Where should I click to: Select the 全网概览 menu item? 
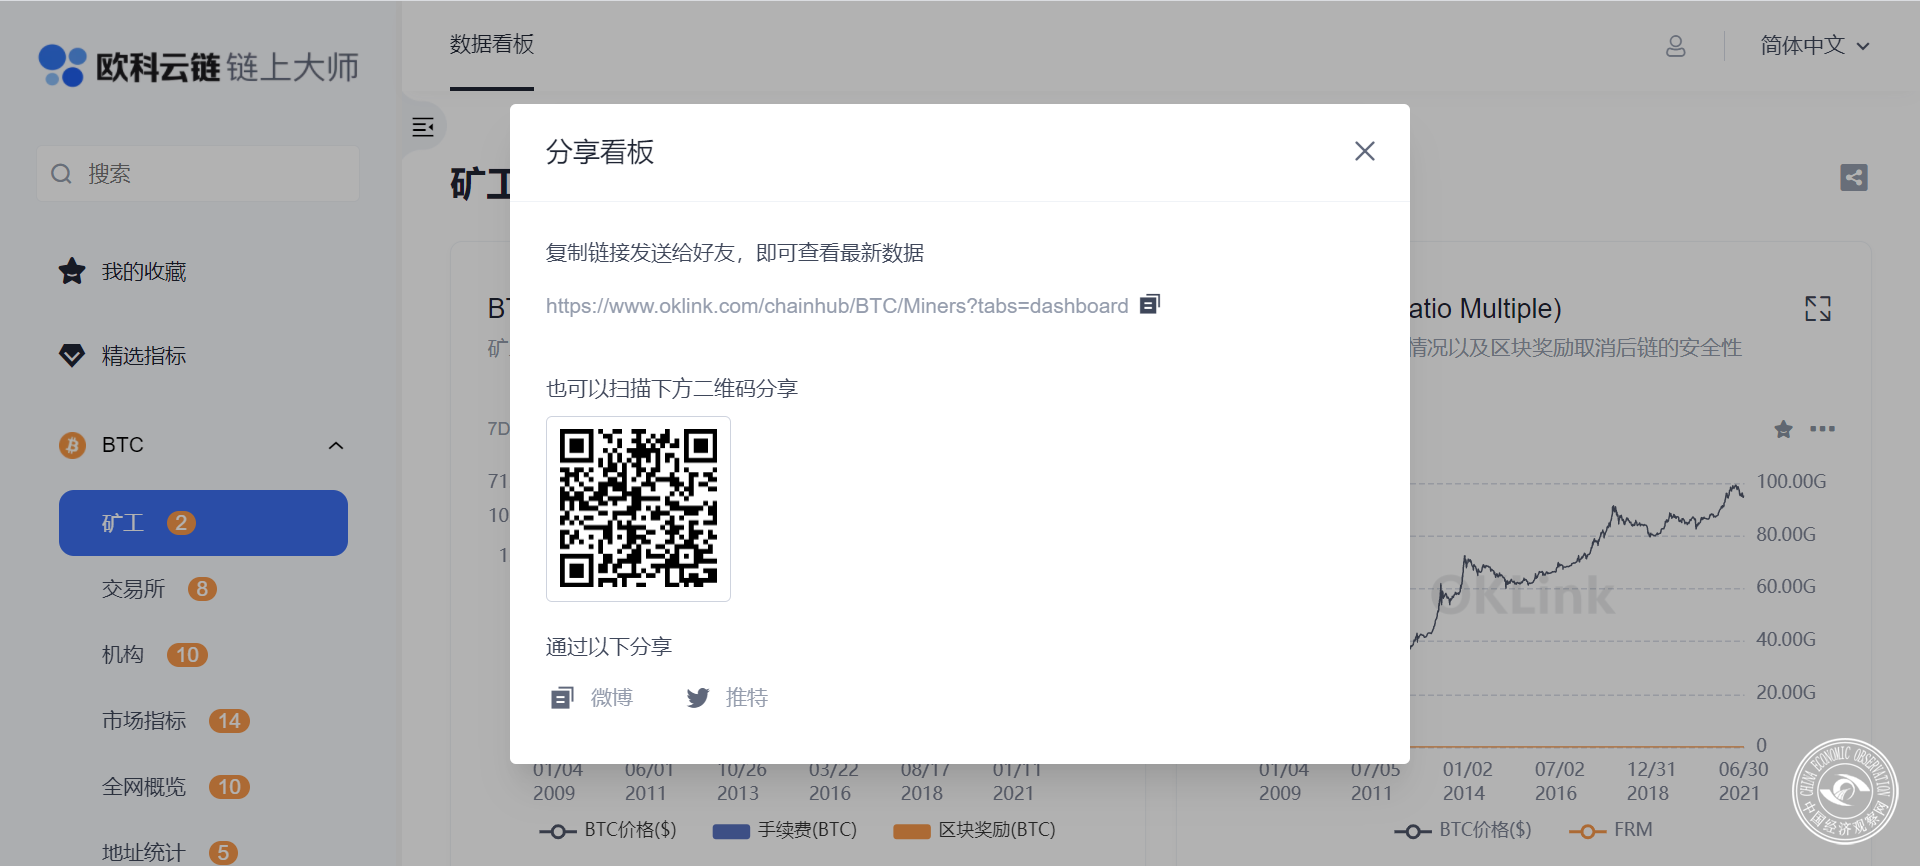[144, 787]
